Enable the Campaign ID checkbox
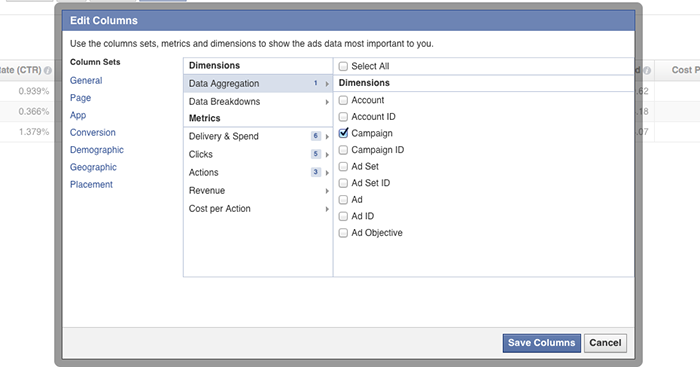The height and width of the screenshot is (367, 700). 343,150
